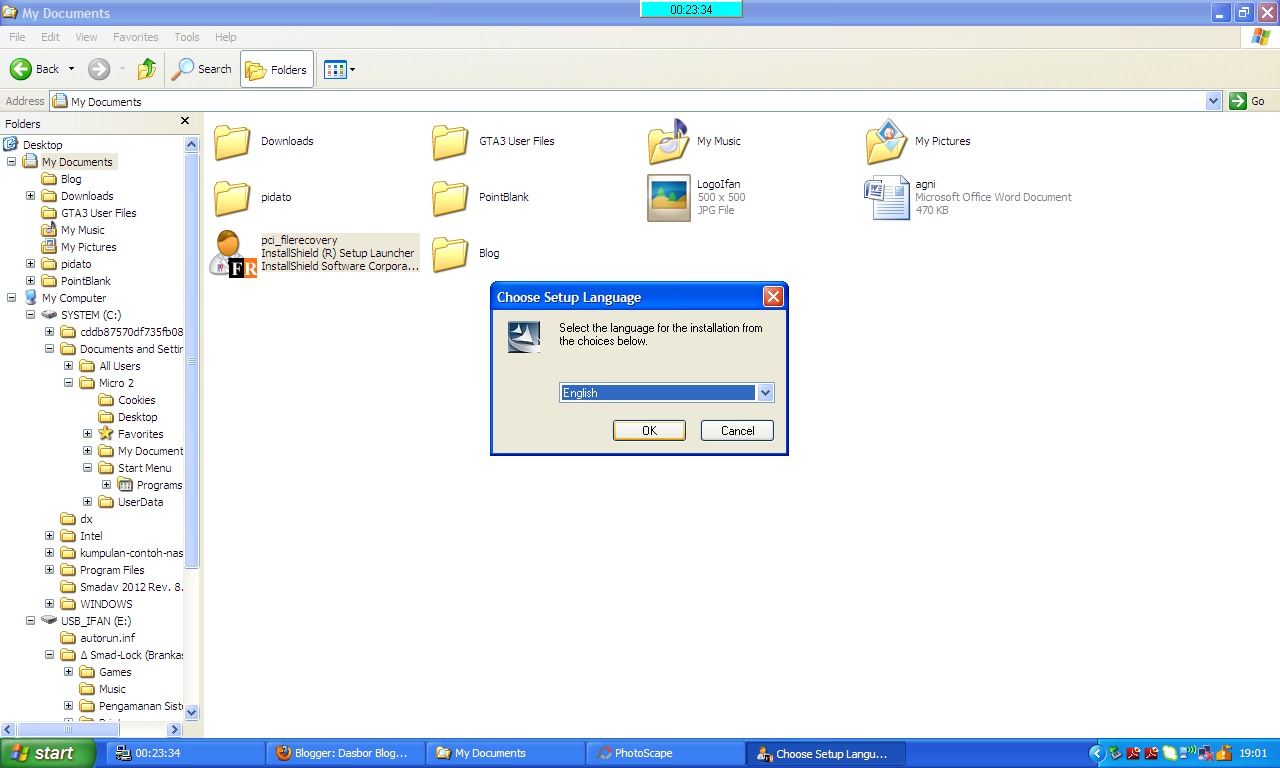This screenshot has width=1280, height=768.
Task: Collapse the SYSTEM (C:) tree node
Action: coord(29,314)
